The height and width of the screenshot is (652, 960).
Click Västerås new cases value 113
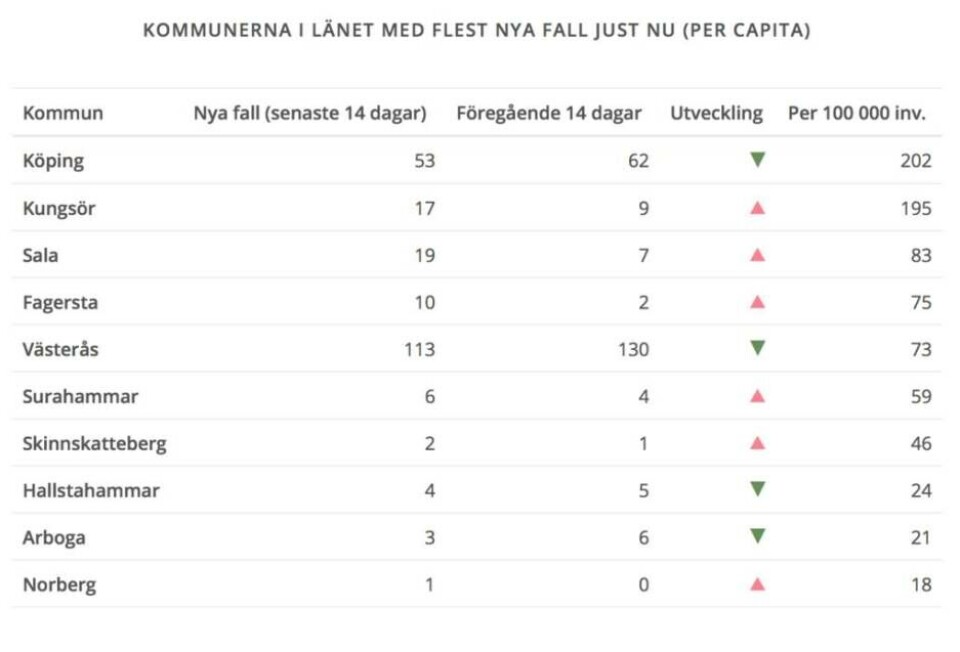(420, 349)
